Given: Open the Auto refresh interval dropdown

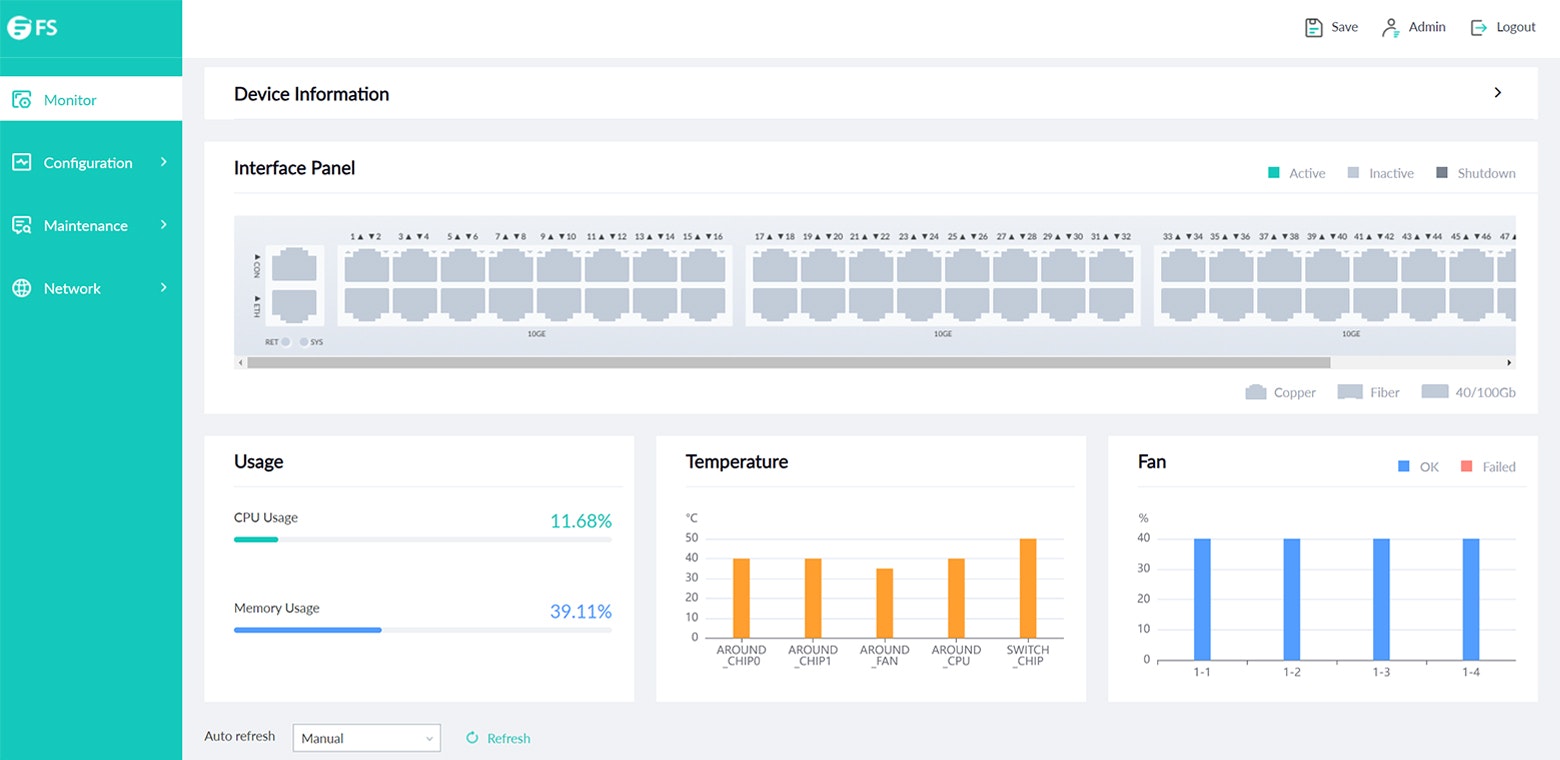Looking at the screenshot, I should click(x=366, y=737).
